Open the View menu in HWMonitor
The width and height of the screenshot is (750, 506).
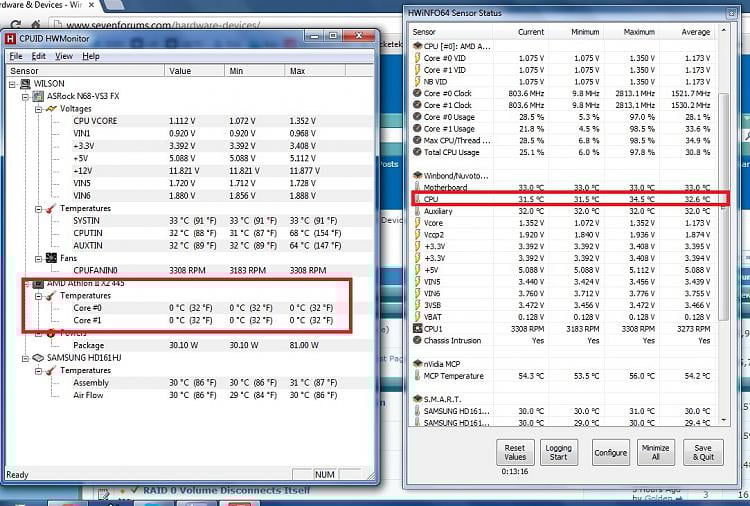64,56
